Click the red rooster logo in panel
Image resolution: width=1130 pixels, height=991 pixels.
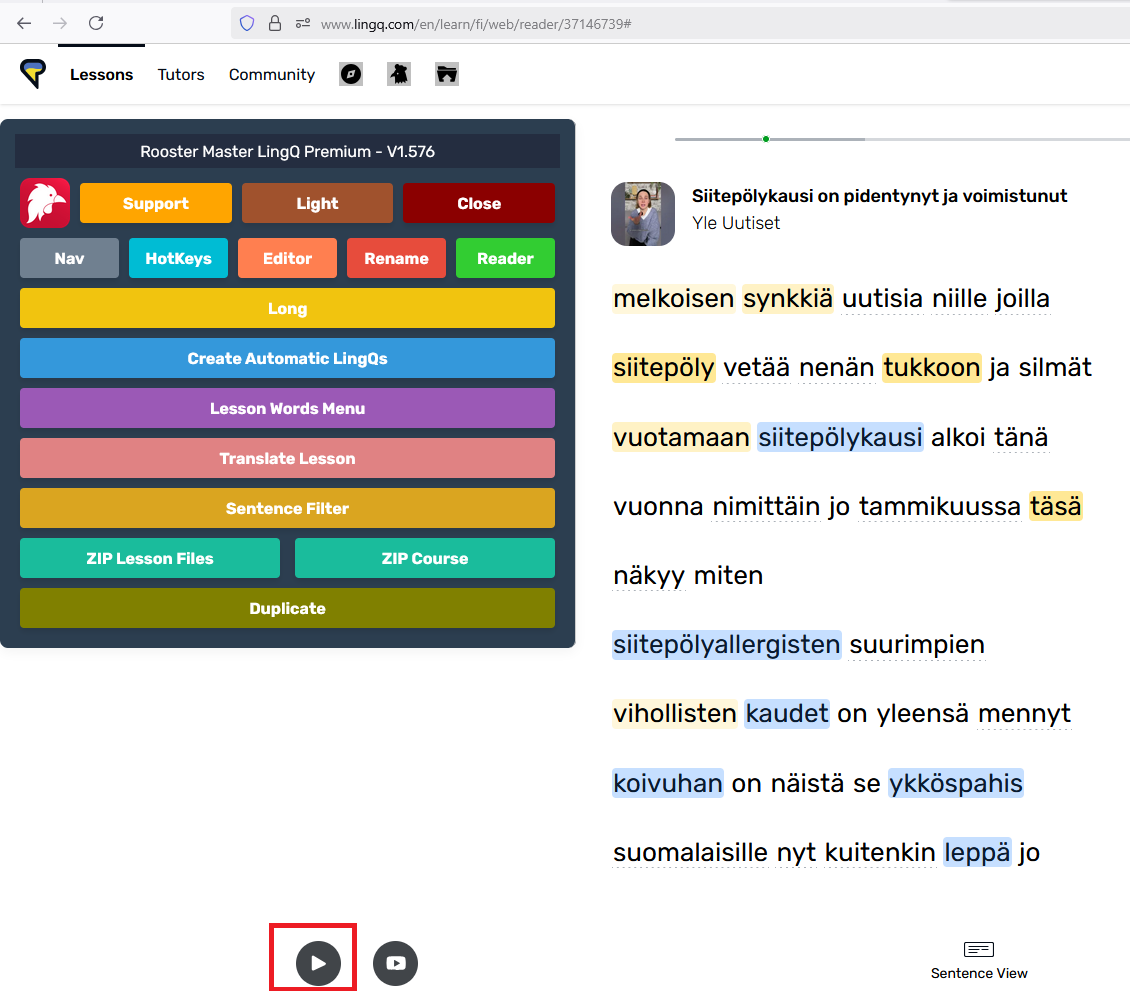pos(45,203)
